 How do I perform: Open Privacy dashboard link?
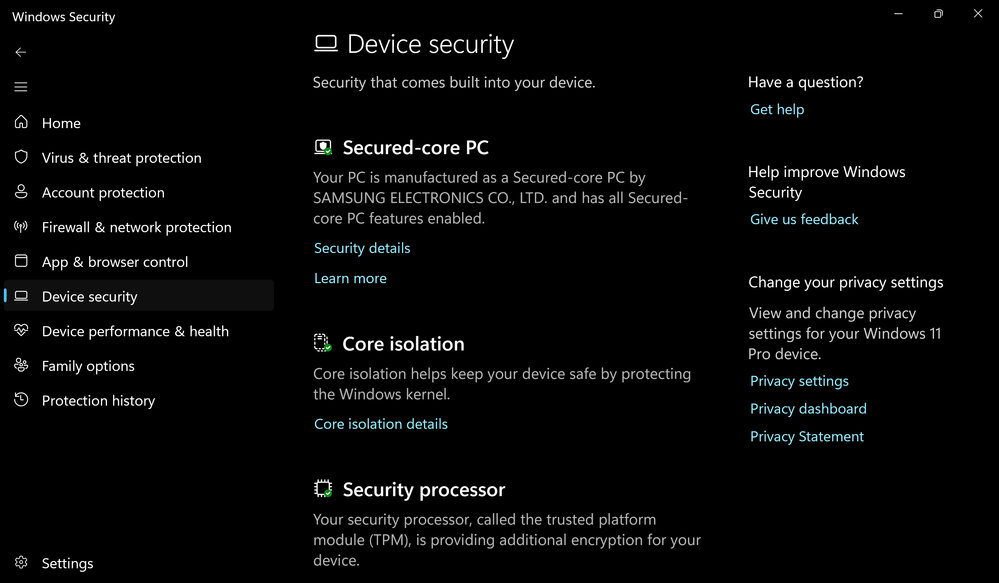808,409
